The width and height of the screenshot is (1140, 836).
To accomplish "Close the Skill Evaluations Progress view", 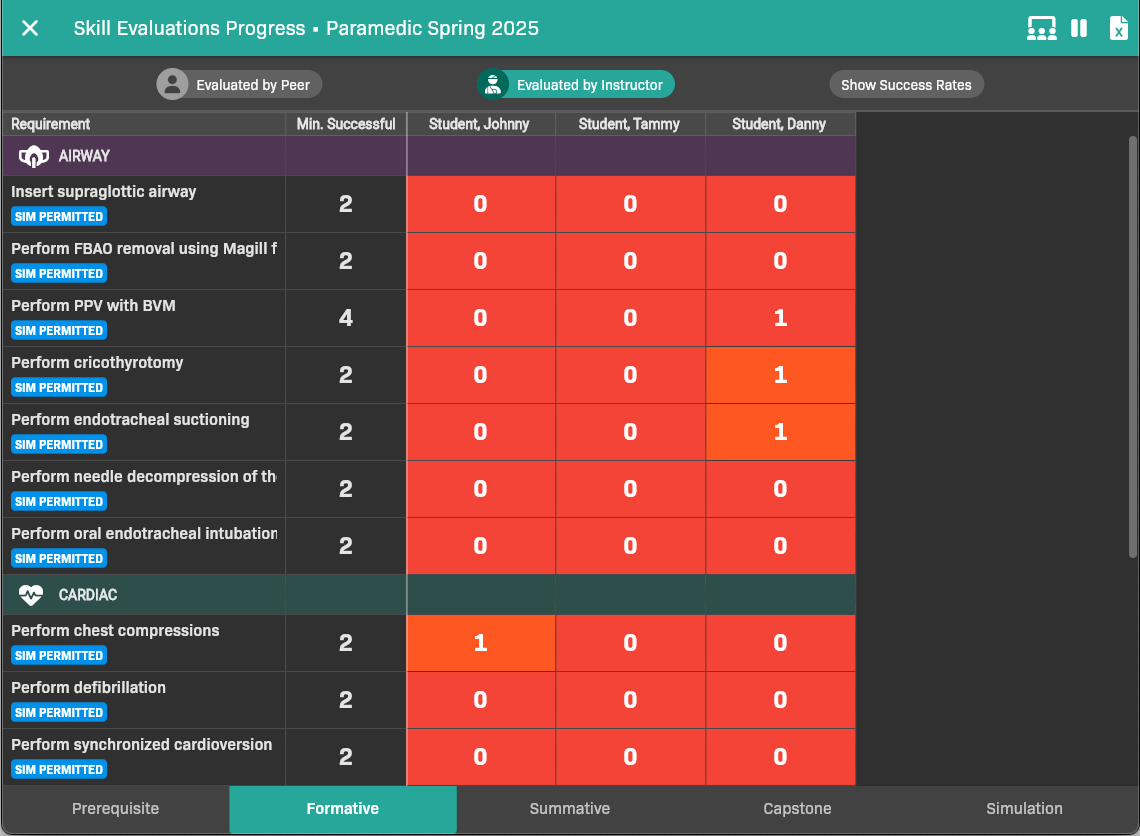I will point(30,28).
